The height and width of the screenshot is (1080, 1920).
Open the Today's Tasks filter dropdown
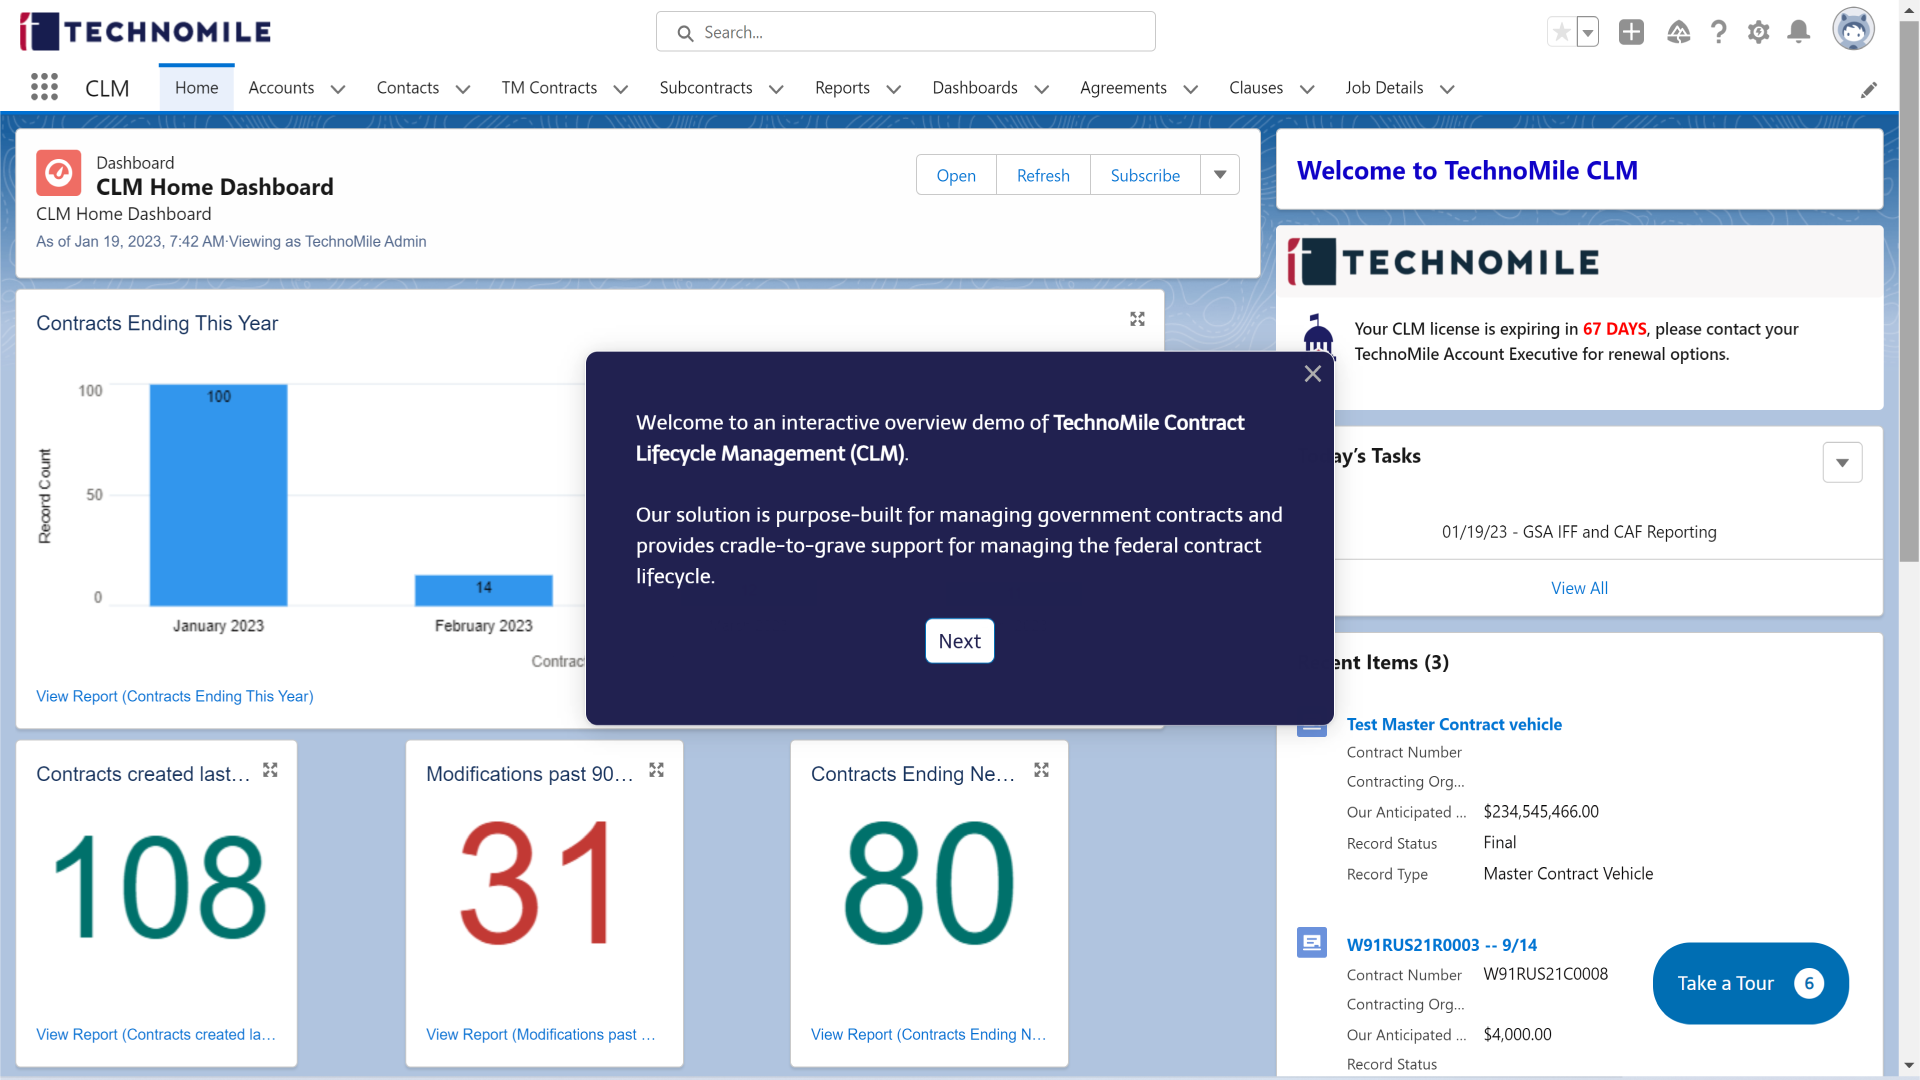(x=1842, y=462)
